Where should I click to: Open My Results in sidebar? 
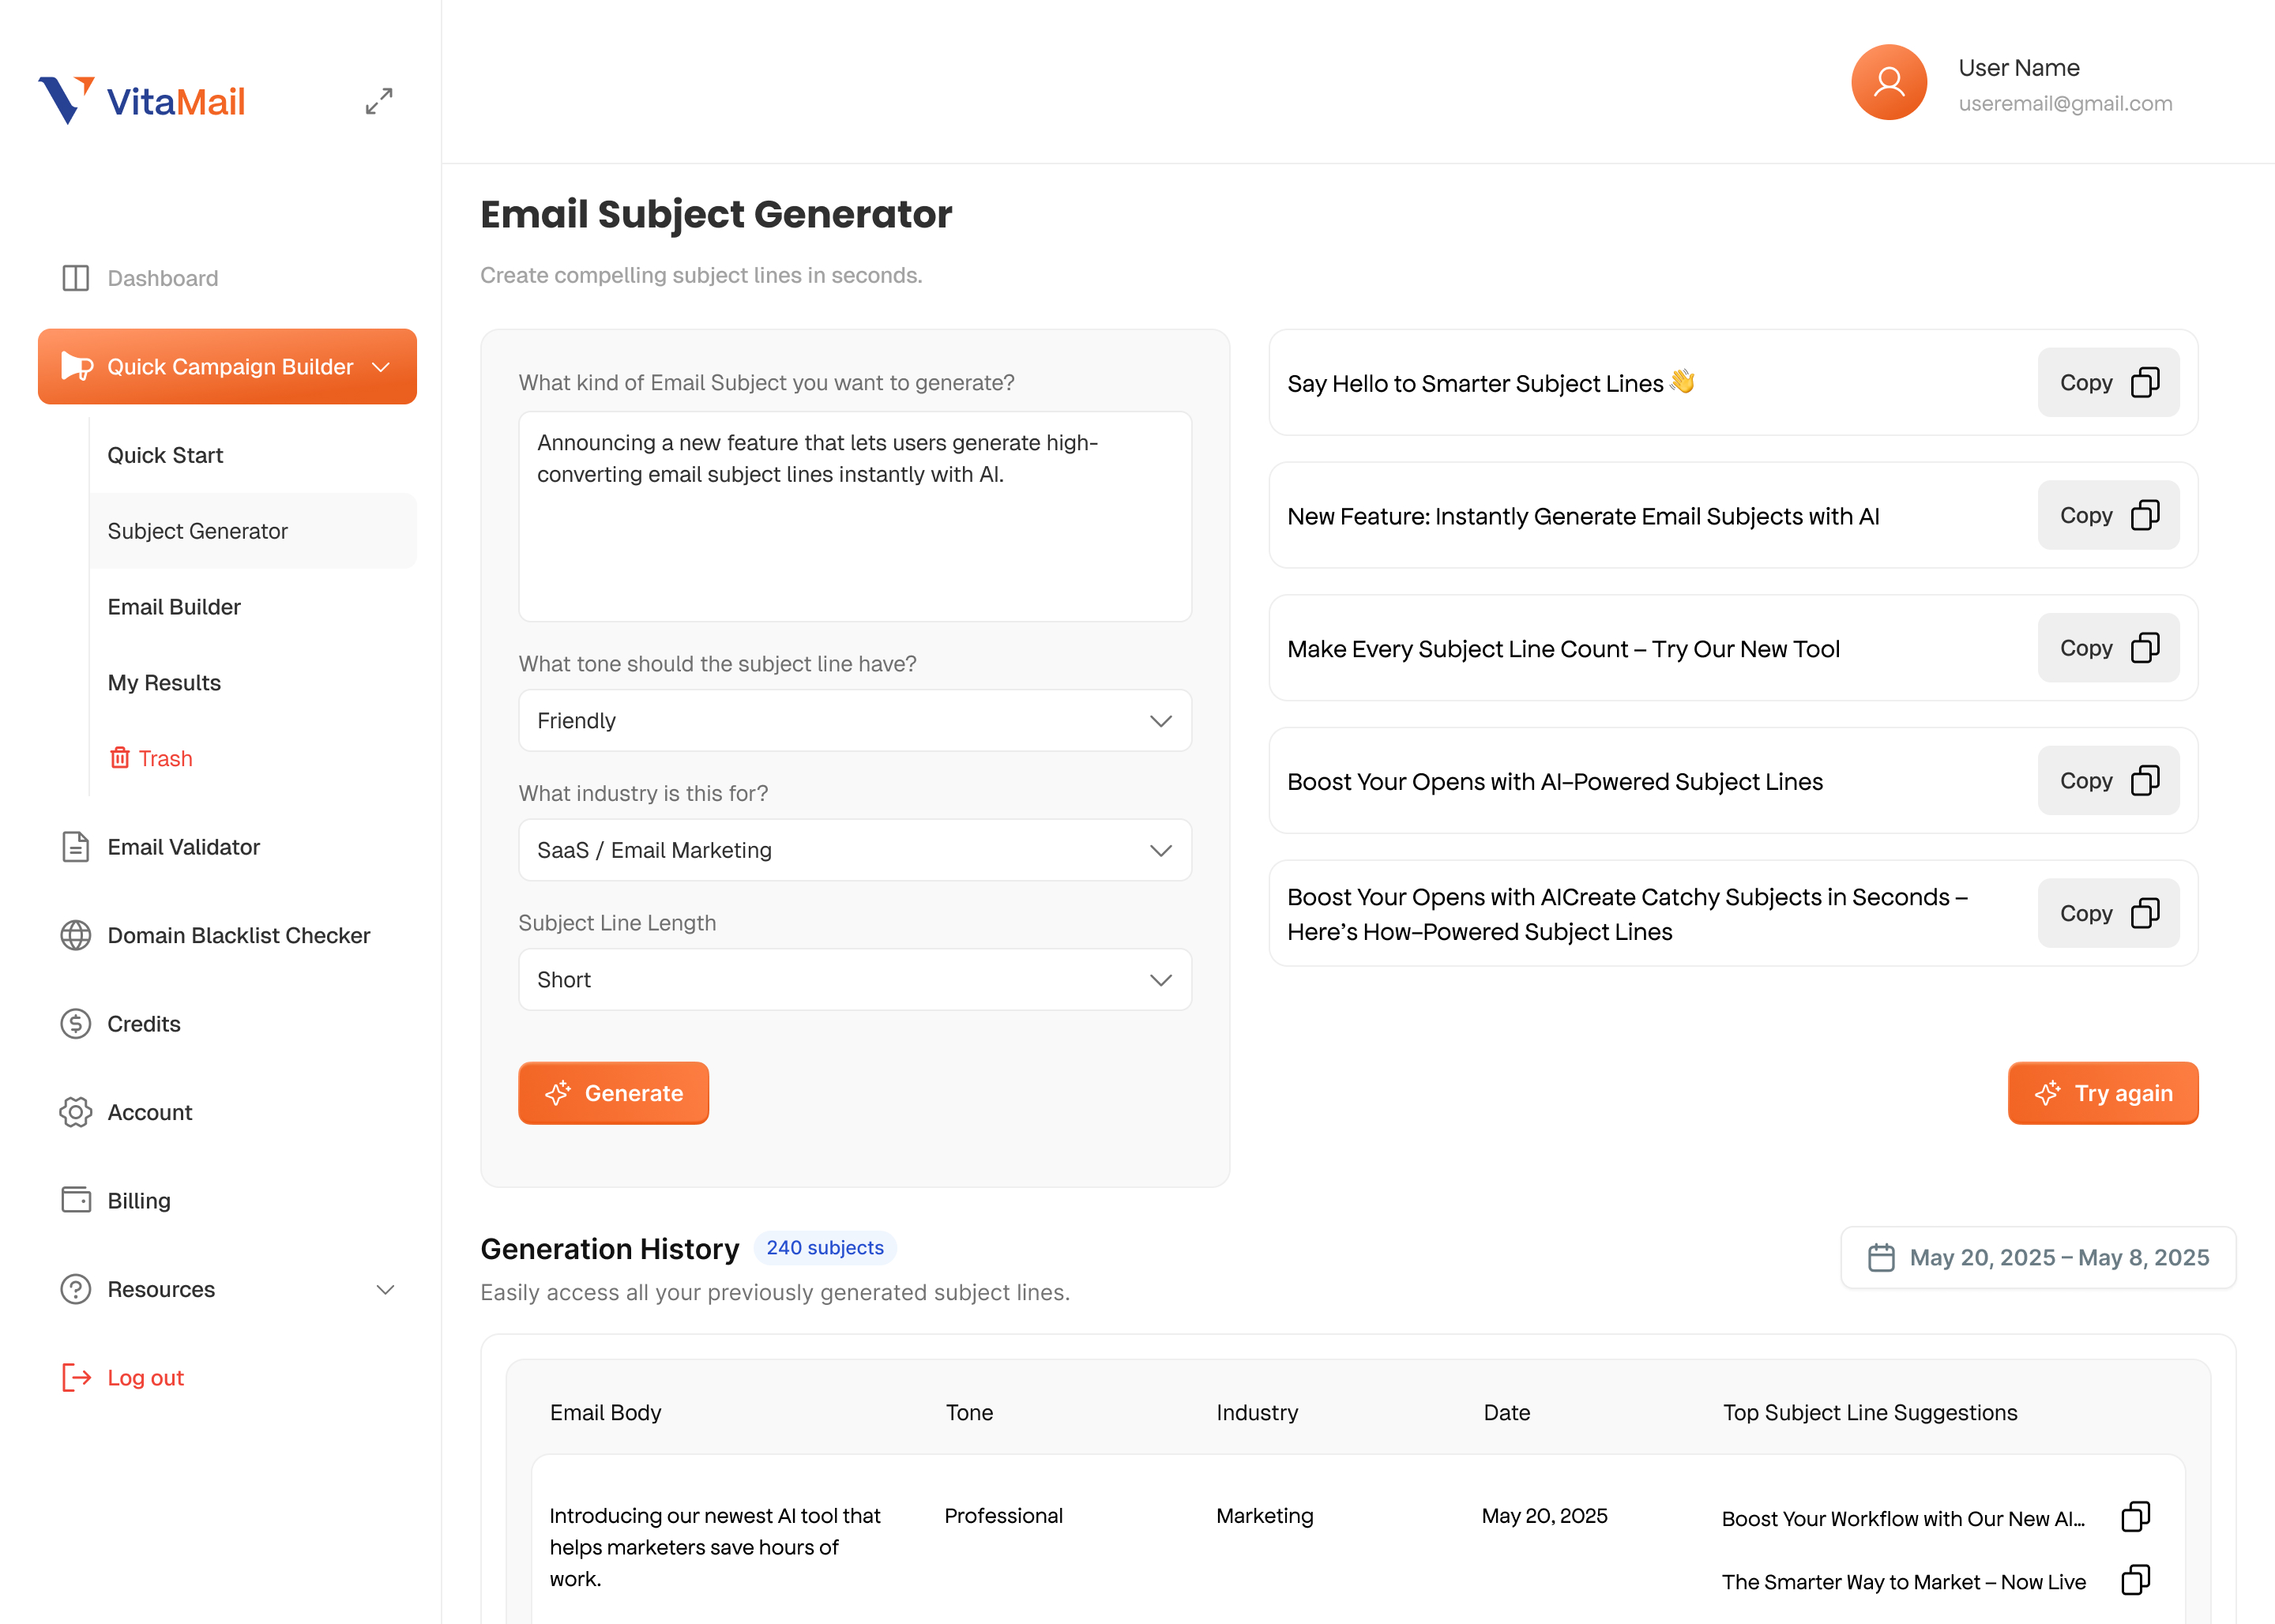point(164,683)
